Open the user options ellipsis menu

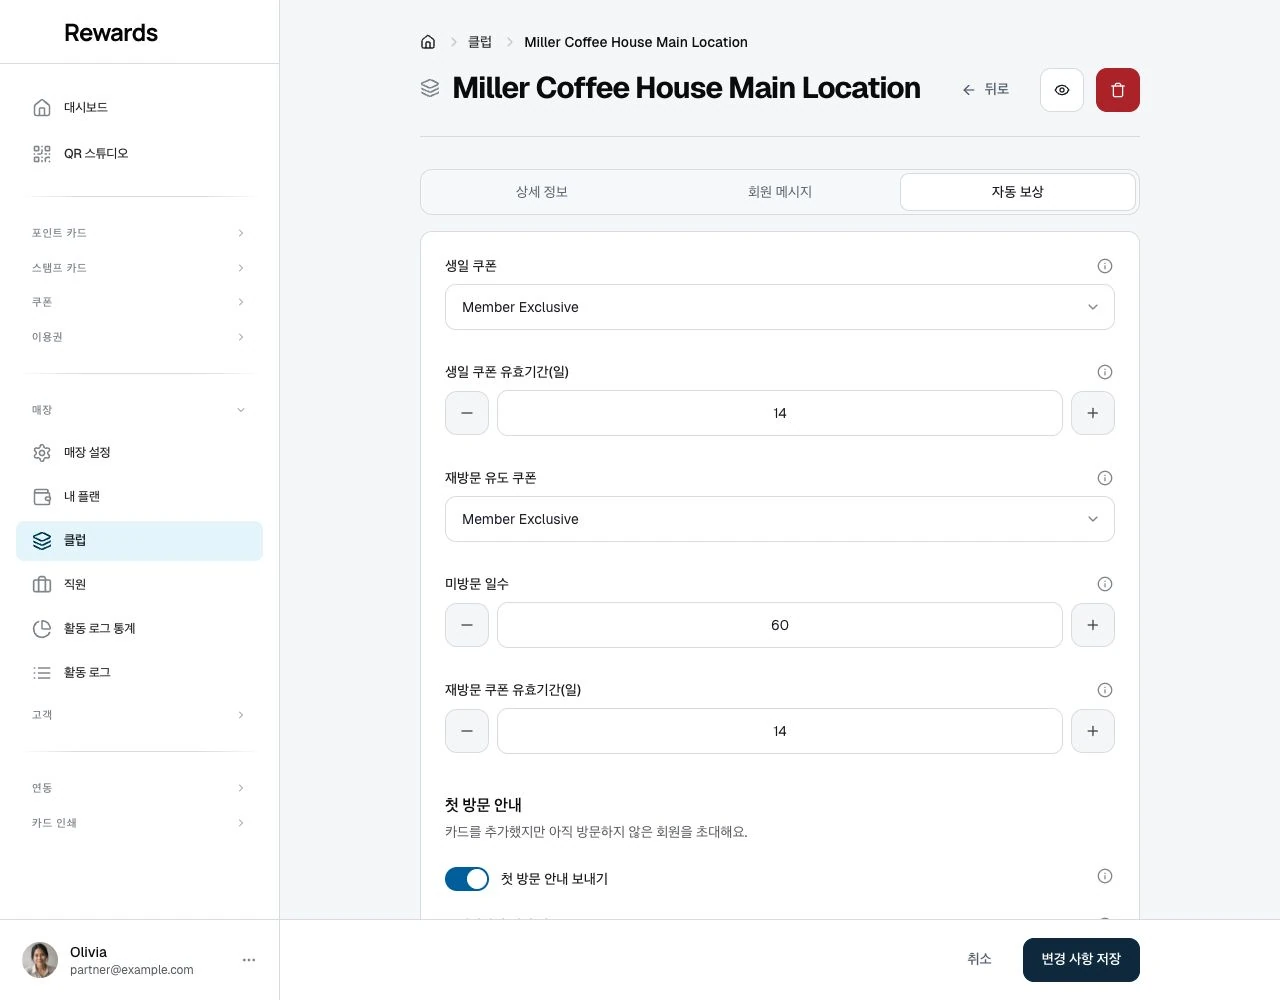coord(249,960)
